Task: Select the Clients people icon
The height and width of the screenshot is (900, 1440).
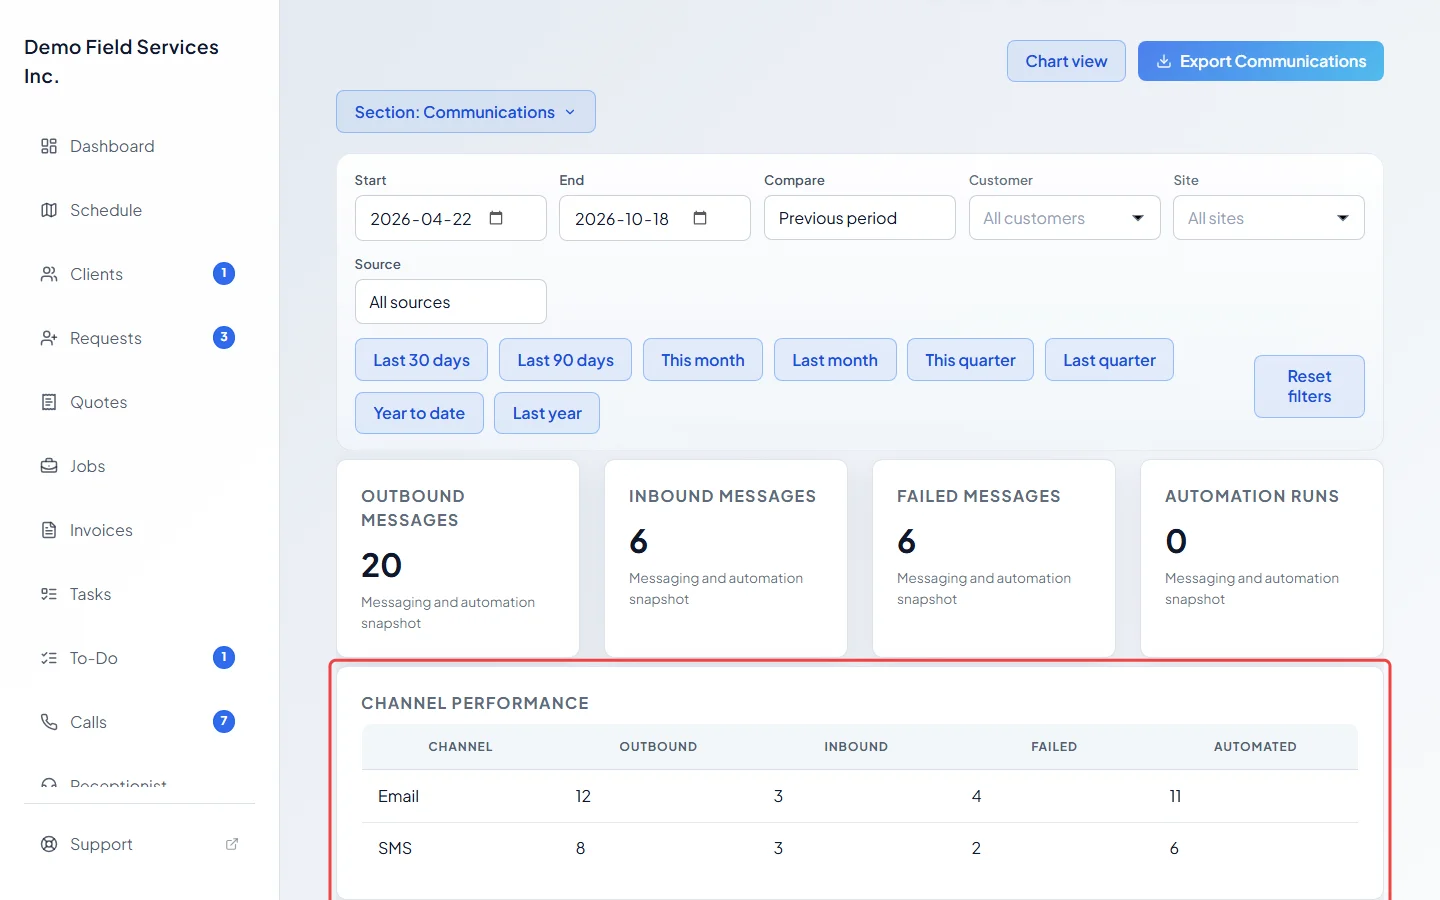Action: (x=49, y=274)
